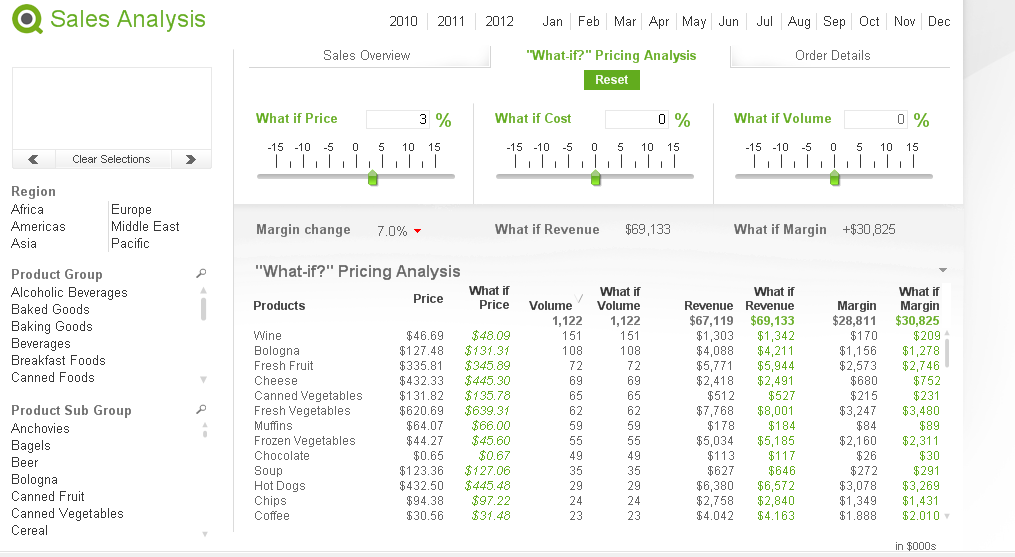The image size is (1015, 557).
Task: Click the What if Cost slider handle
Action: point(596,178)
